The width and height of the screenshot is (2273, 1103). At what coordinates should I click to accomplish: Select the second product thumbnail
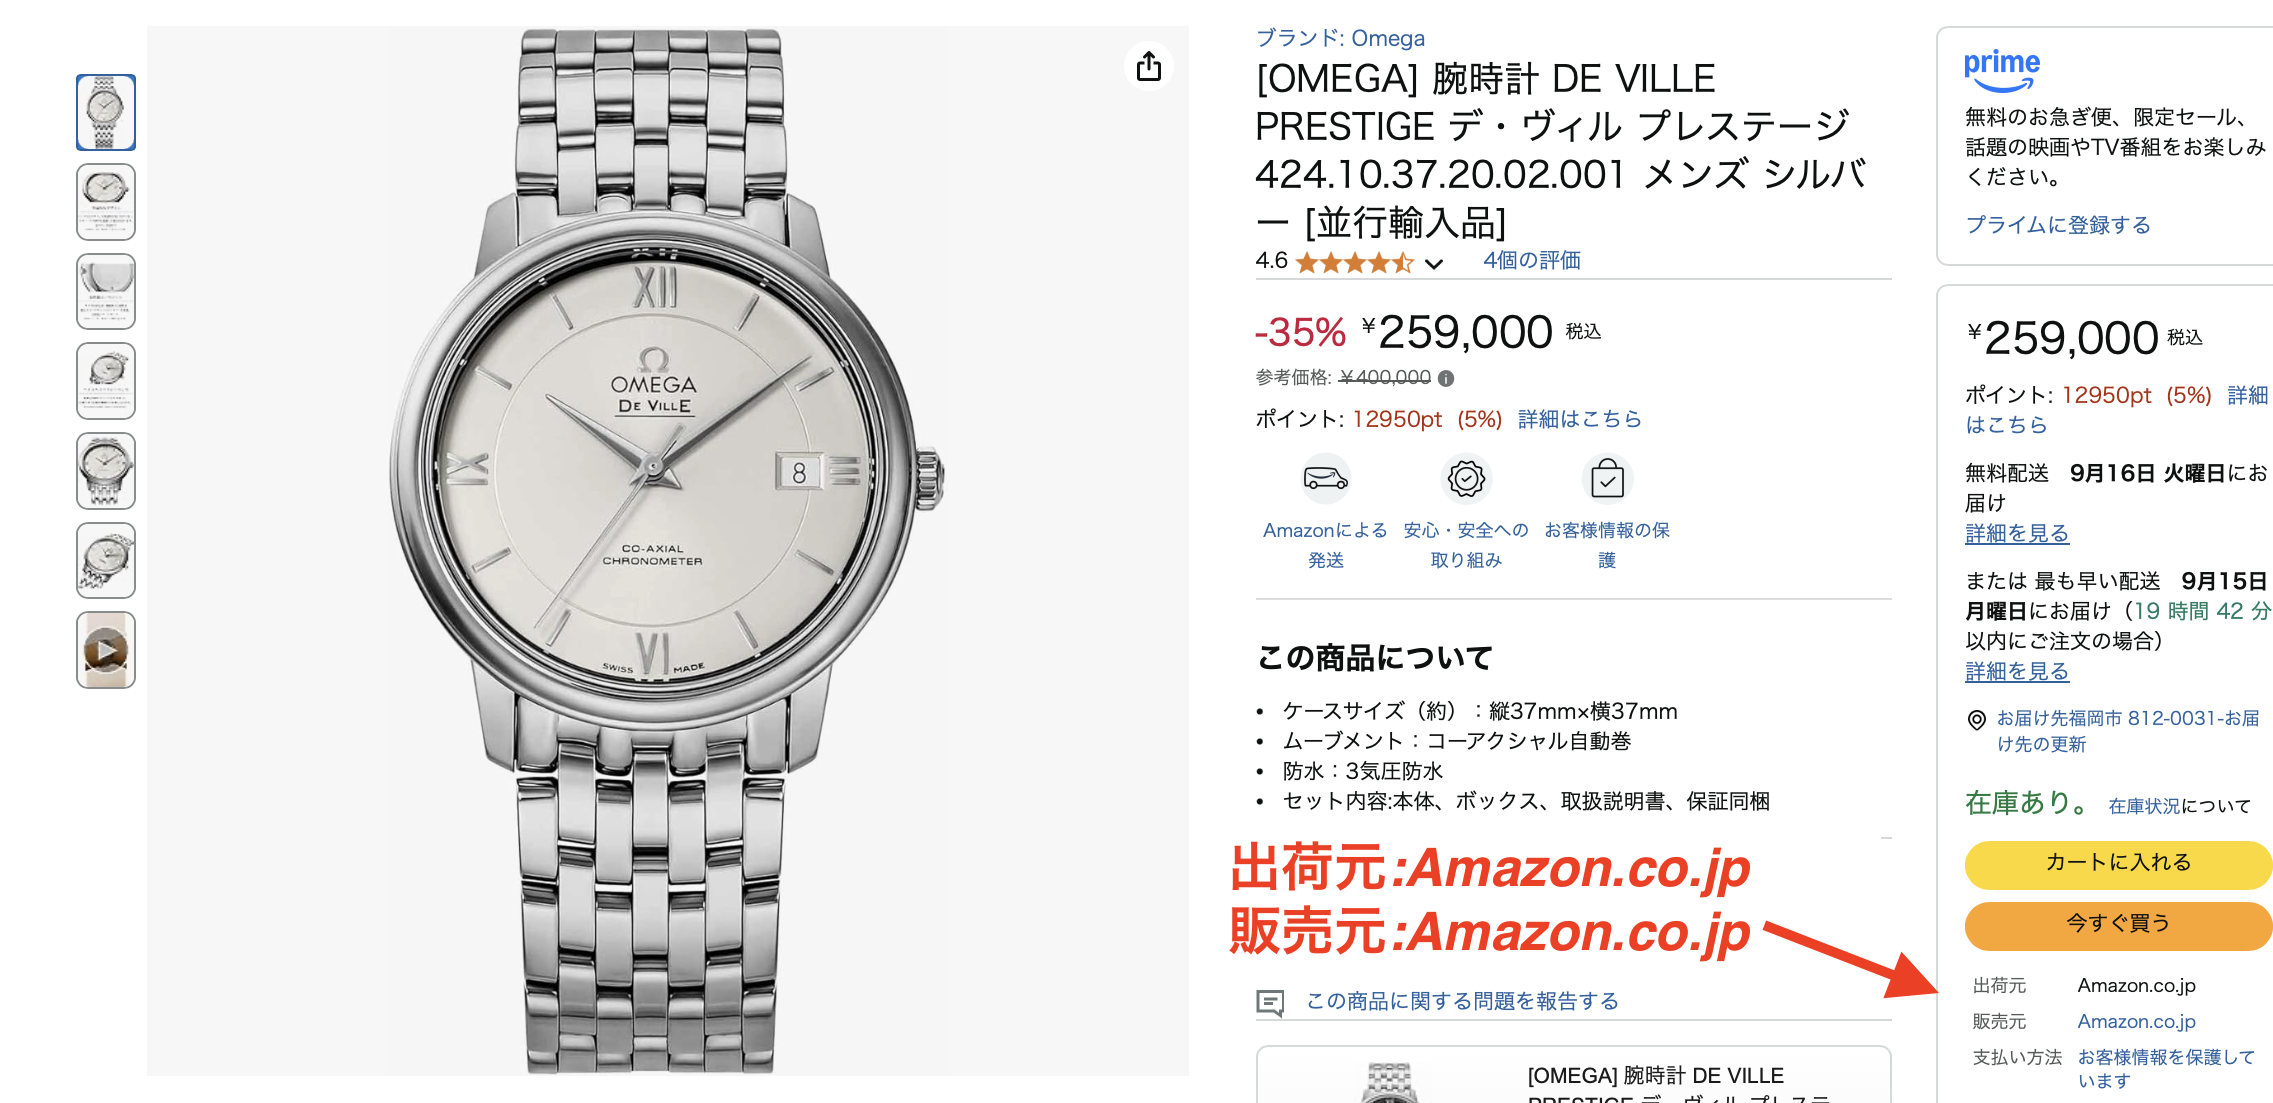(106, 202)
